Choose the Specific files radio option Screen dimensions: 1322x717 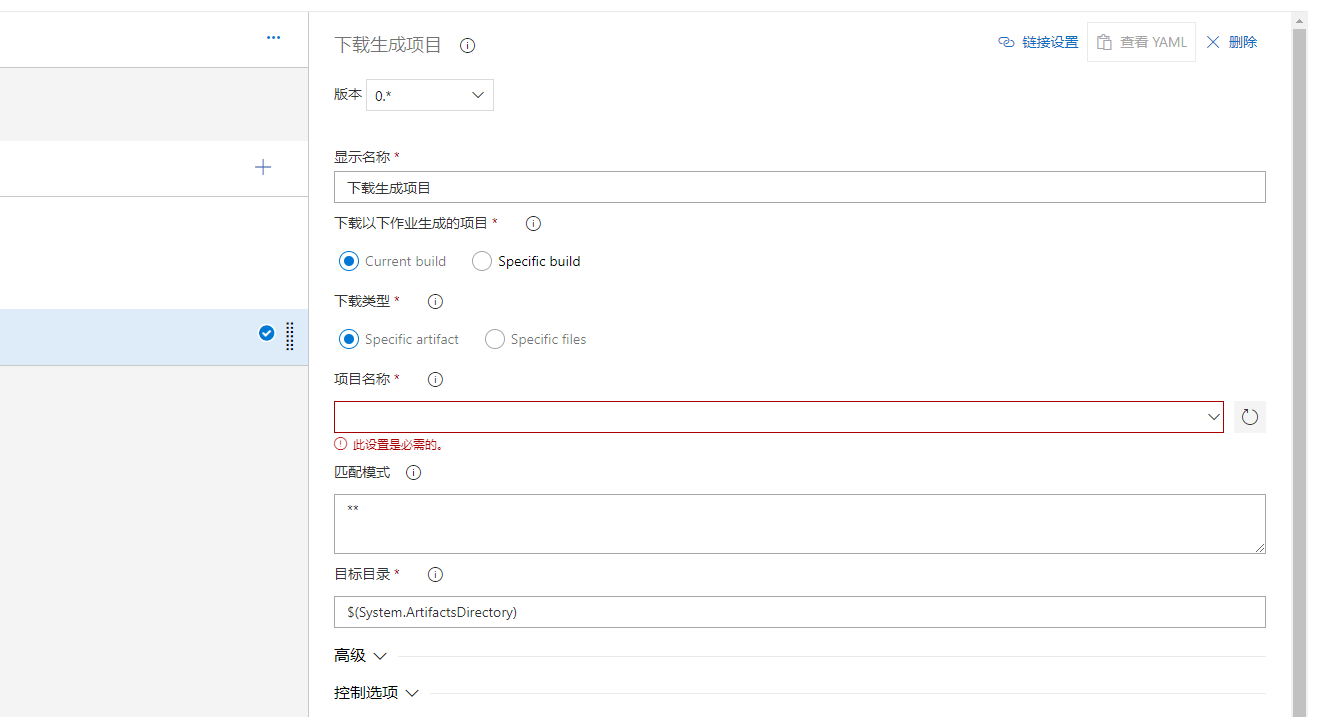(x=495, y=339)
